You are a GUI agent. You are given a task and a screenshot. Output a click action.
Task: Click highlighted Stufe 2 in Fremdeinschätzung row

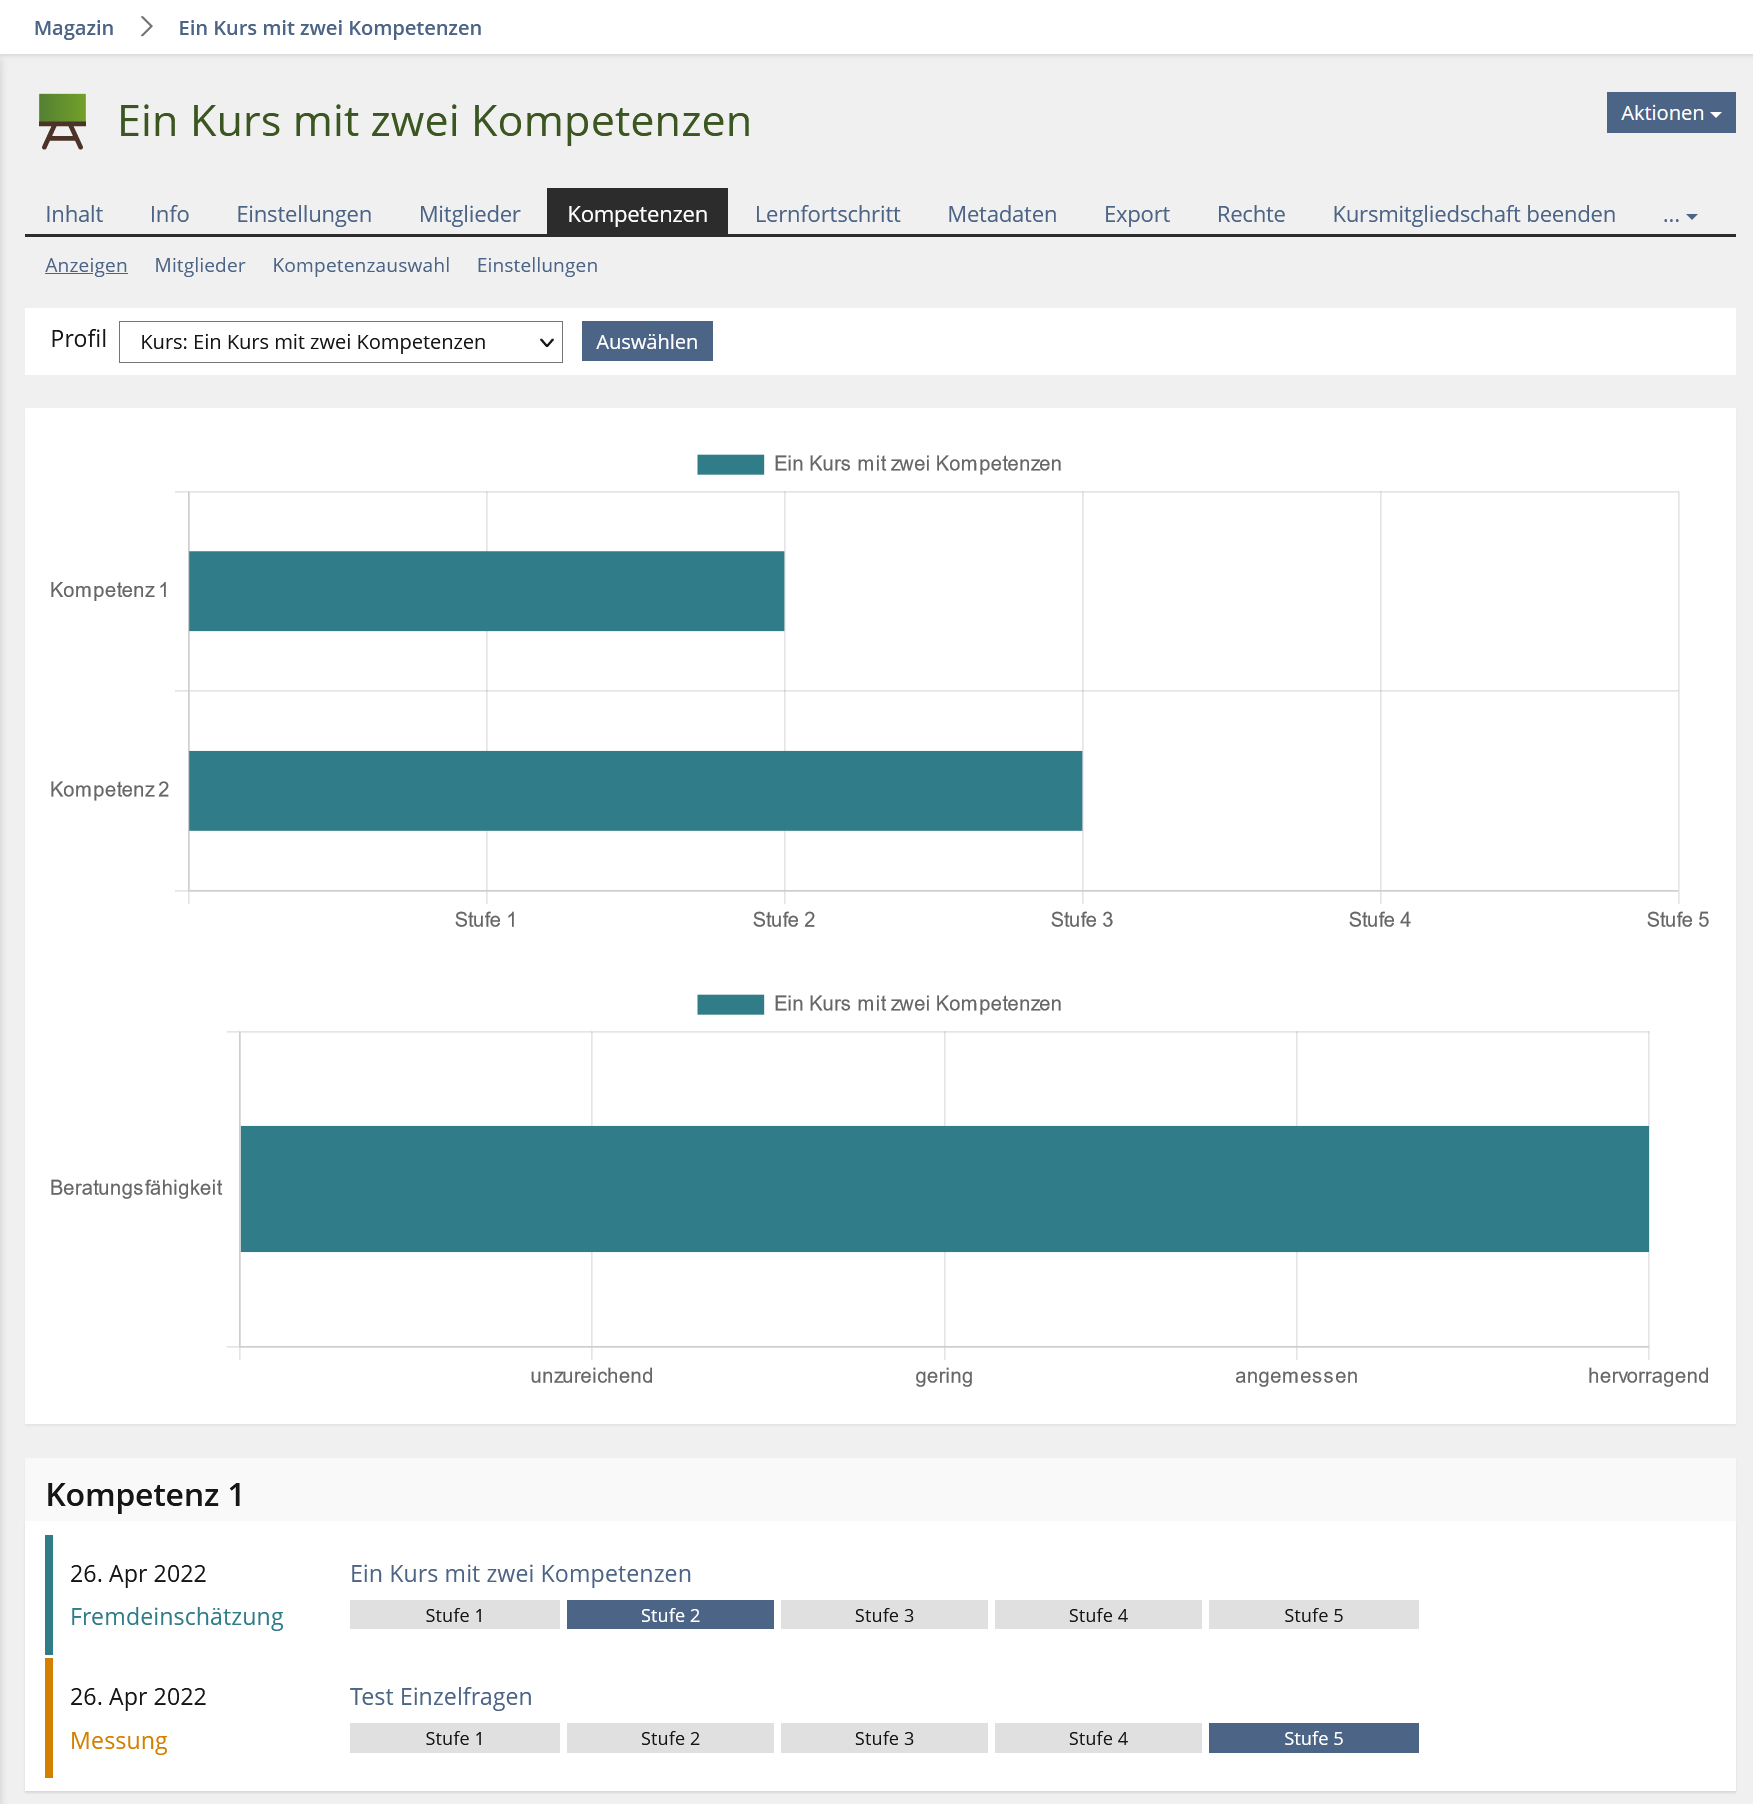coord(670,1615)
